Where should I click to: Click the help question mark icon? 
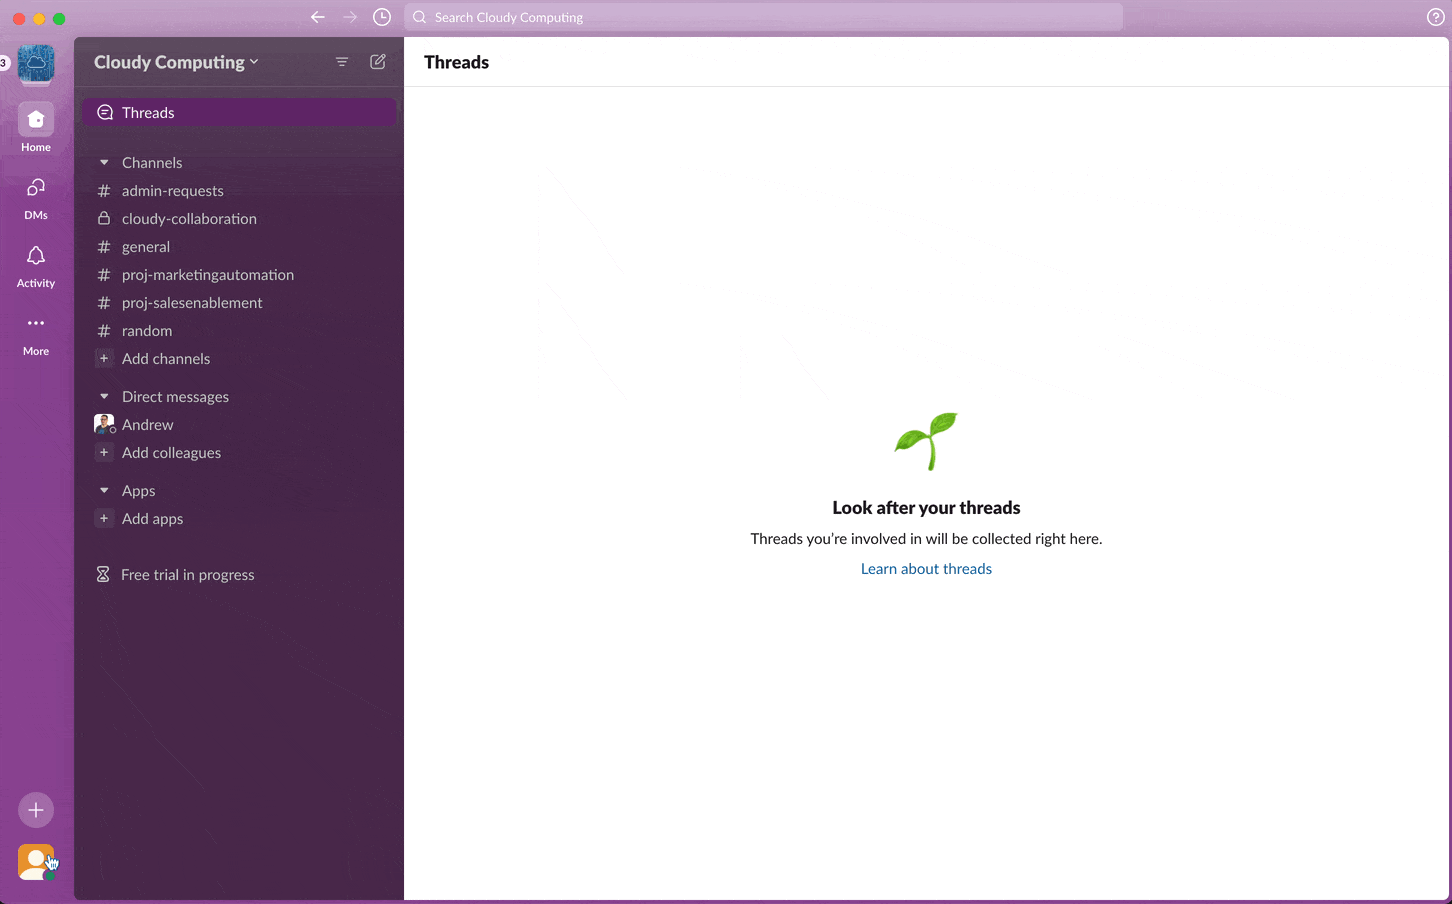[x=1435, y=17]
